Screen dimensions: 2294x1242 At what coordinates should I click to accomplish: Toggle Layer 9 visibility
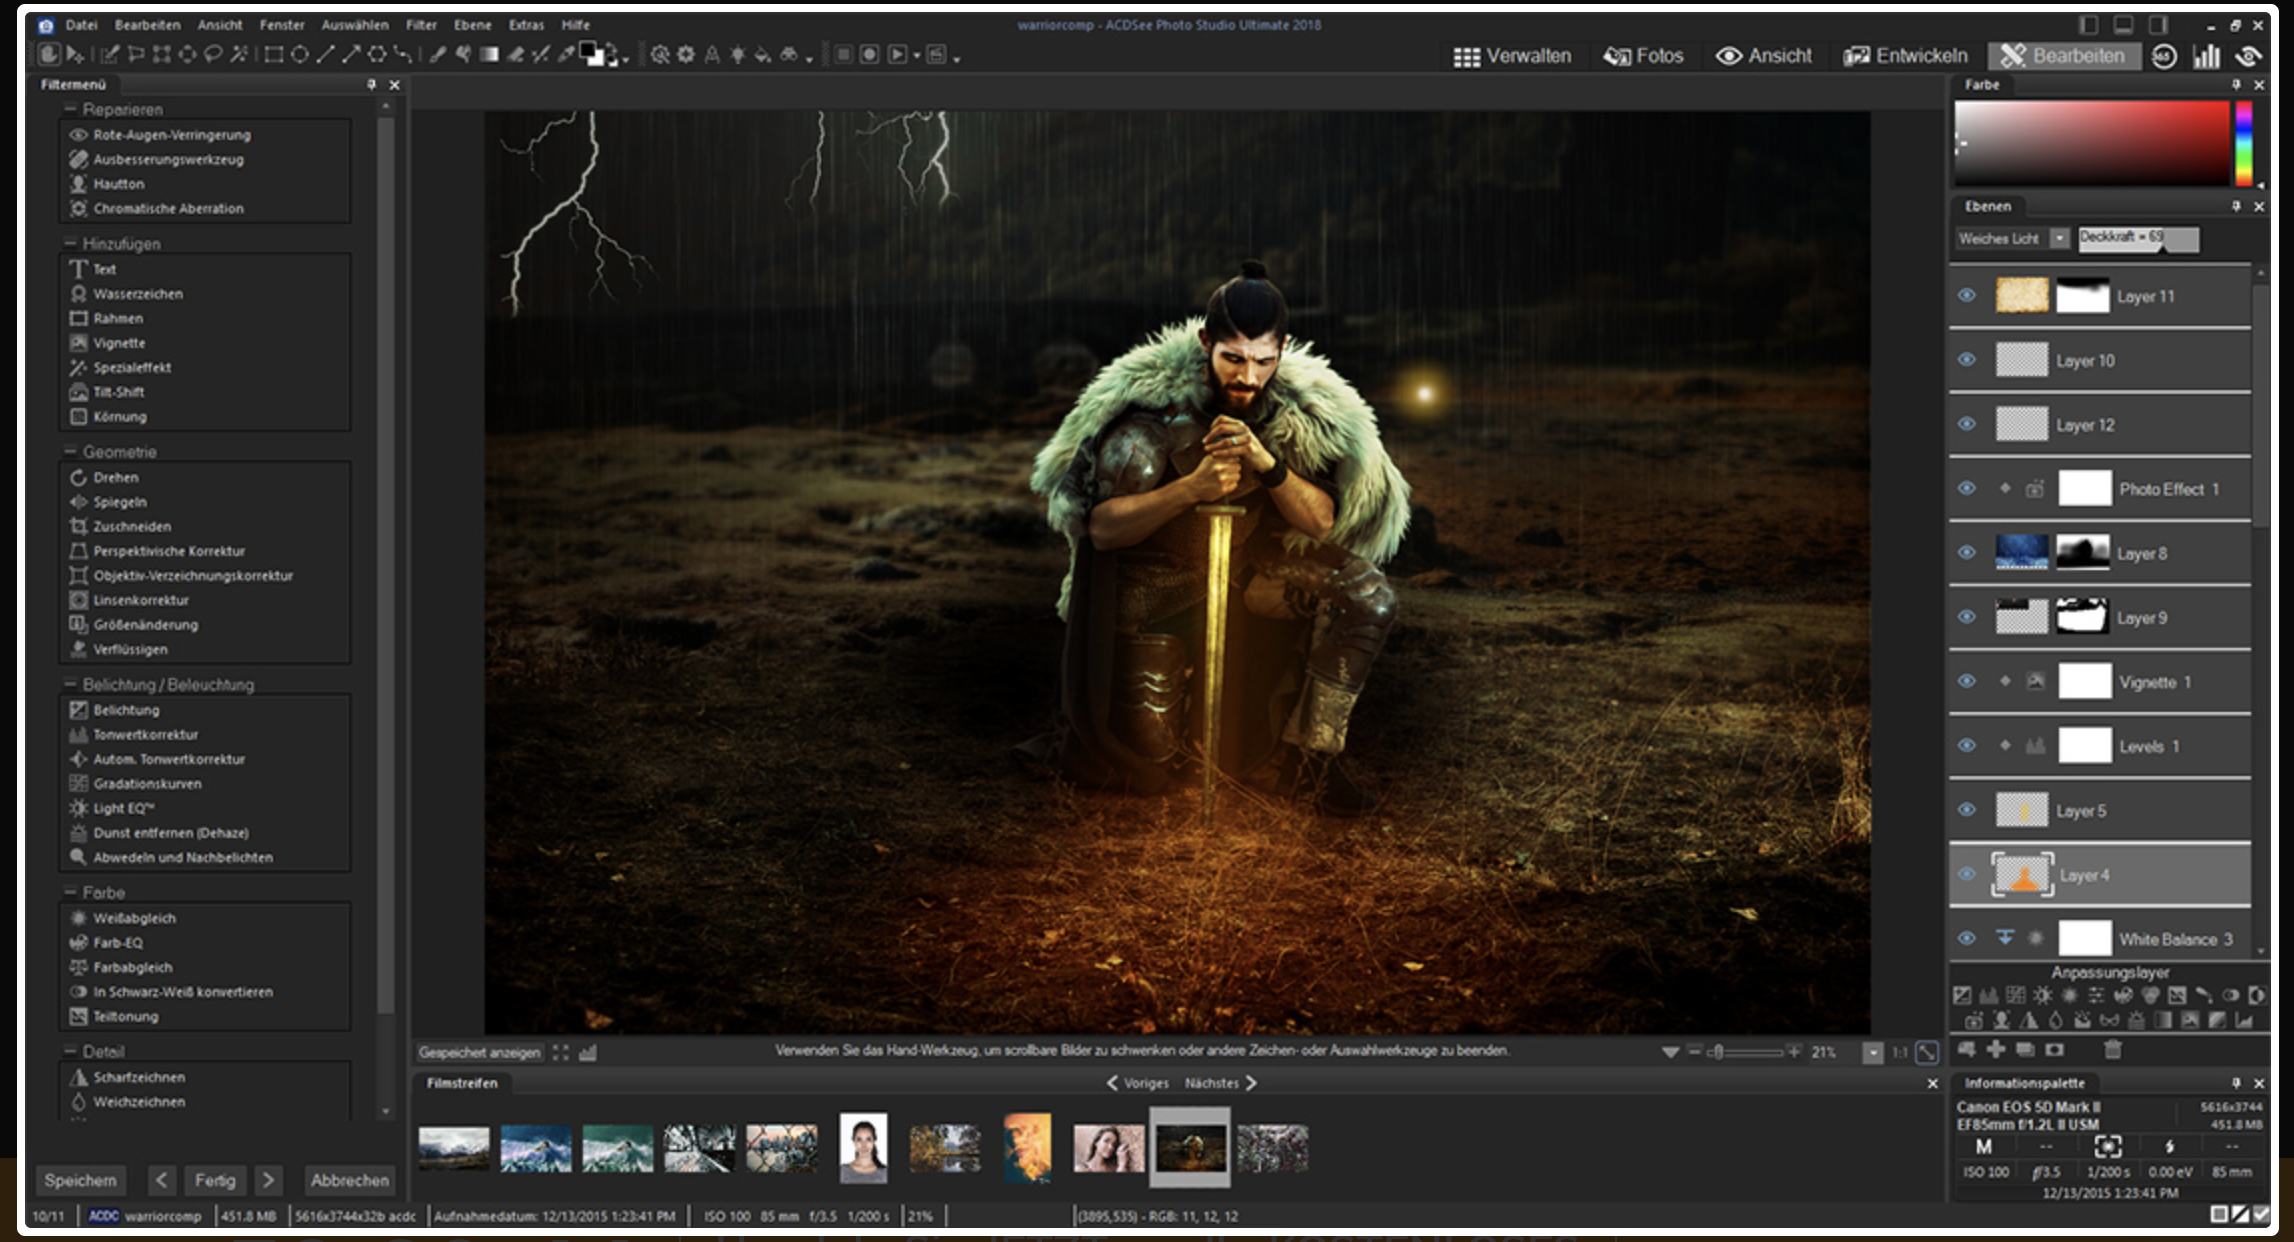pyautogui.click(x=1966, y=617)
